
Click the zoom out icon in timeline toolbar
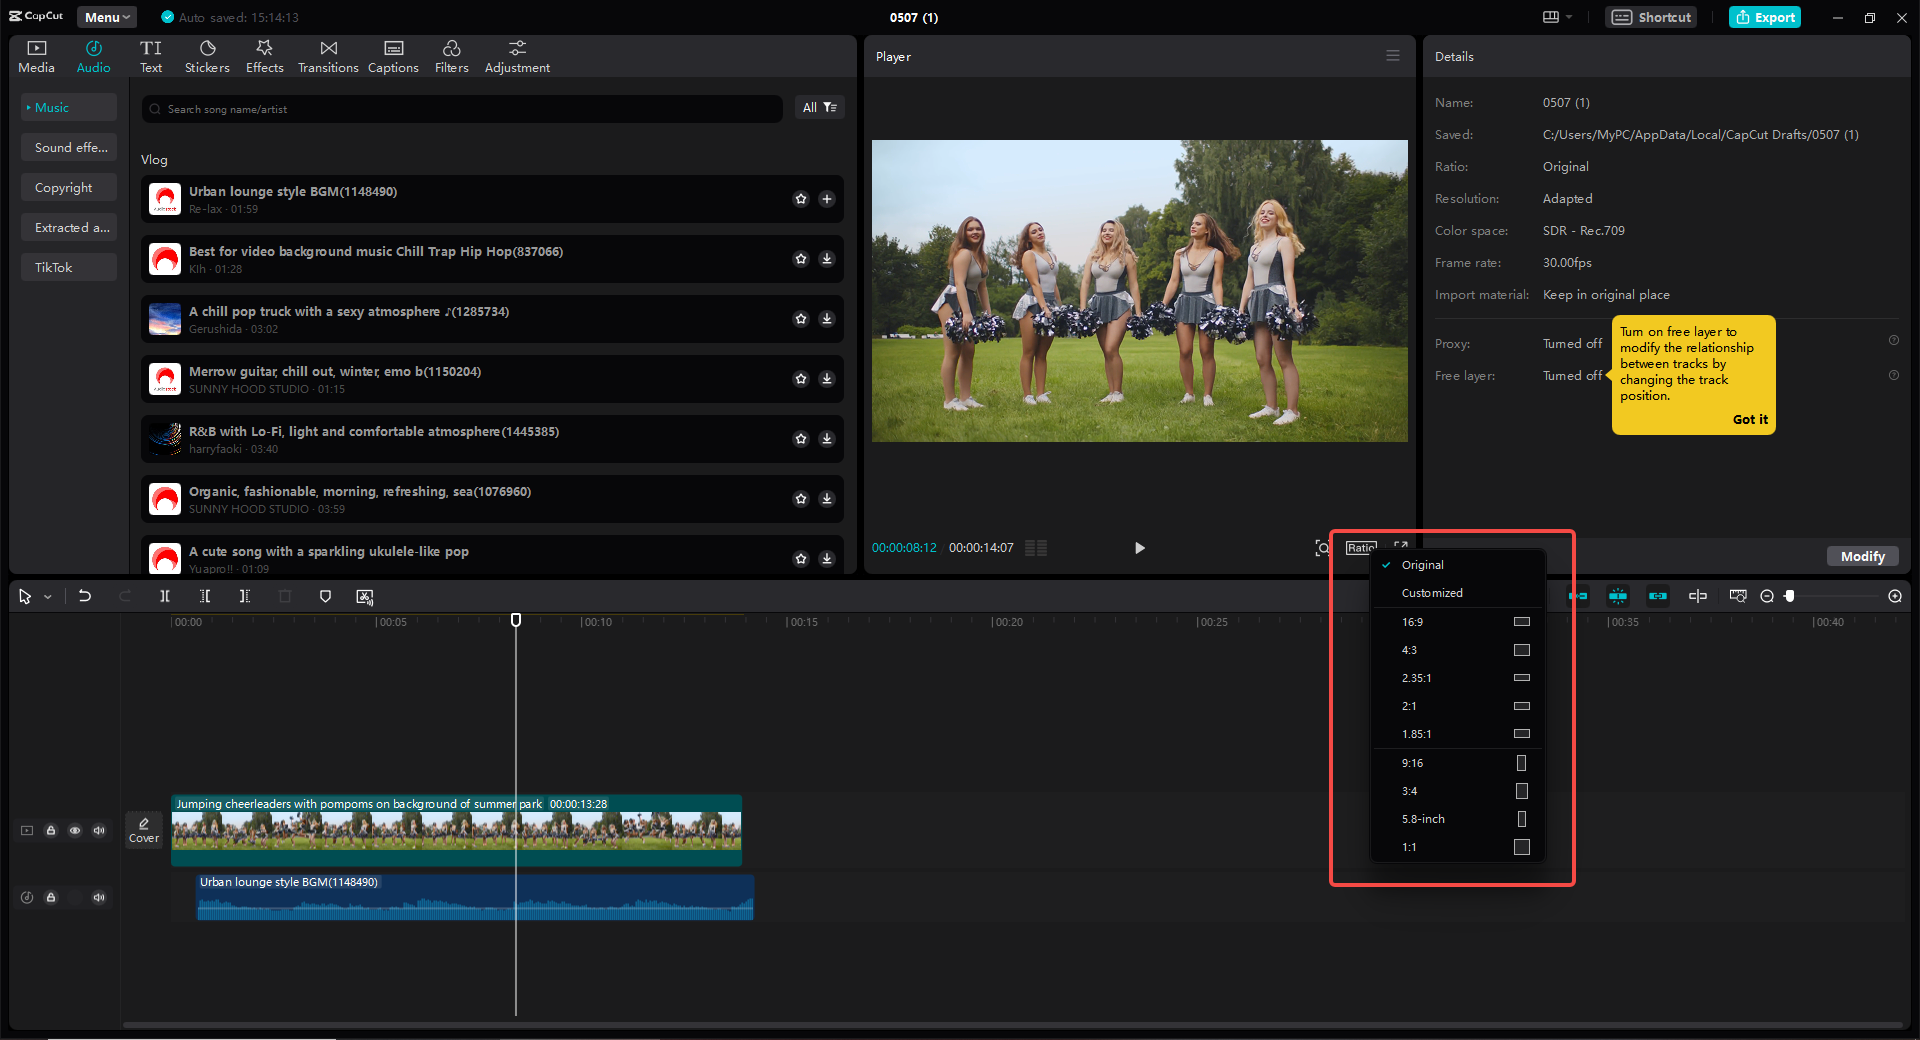click(1766, 596)
